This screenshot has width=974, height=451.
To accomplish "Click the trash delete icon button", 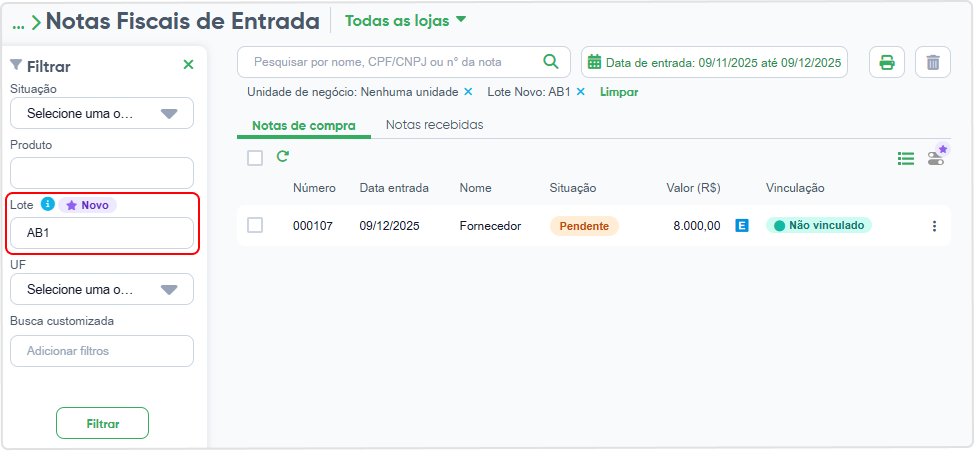I will pyautogui.click(x=933, y=62).
